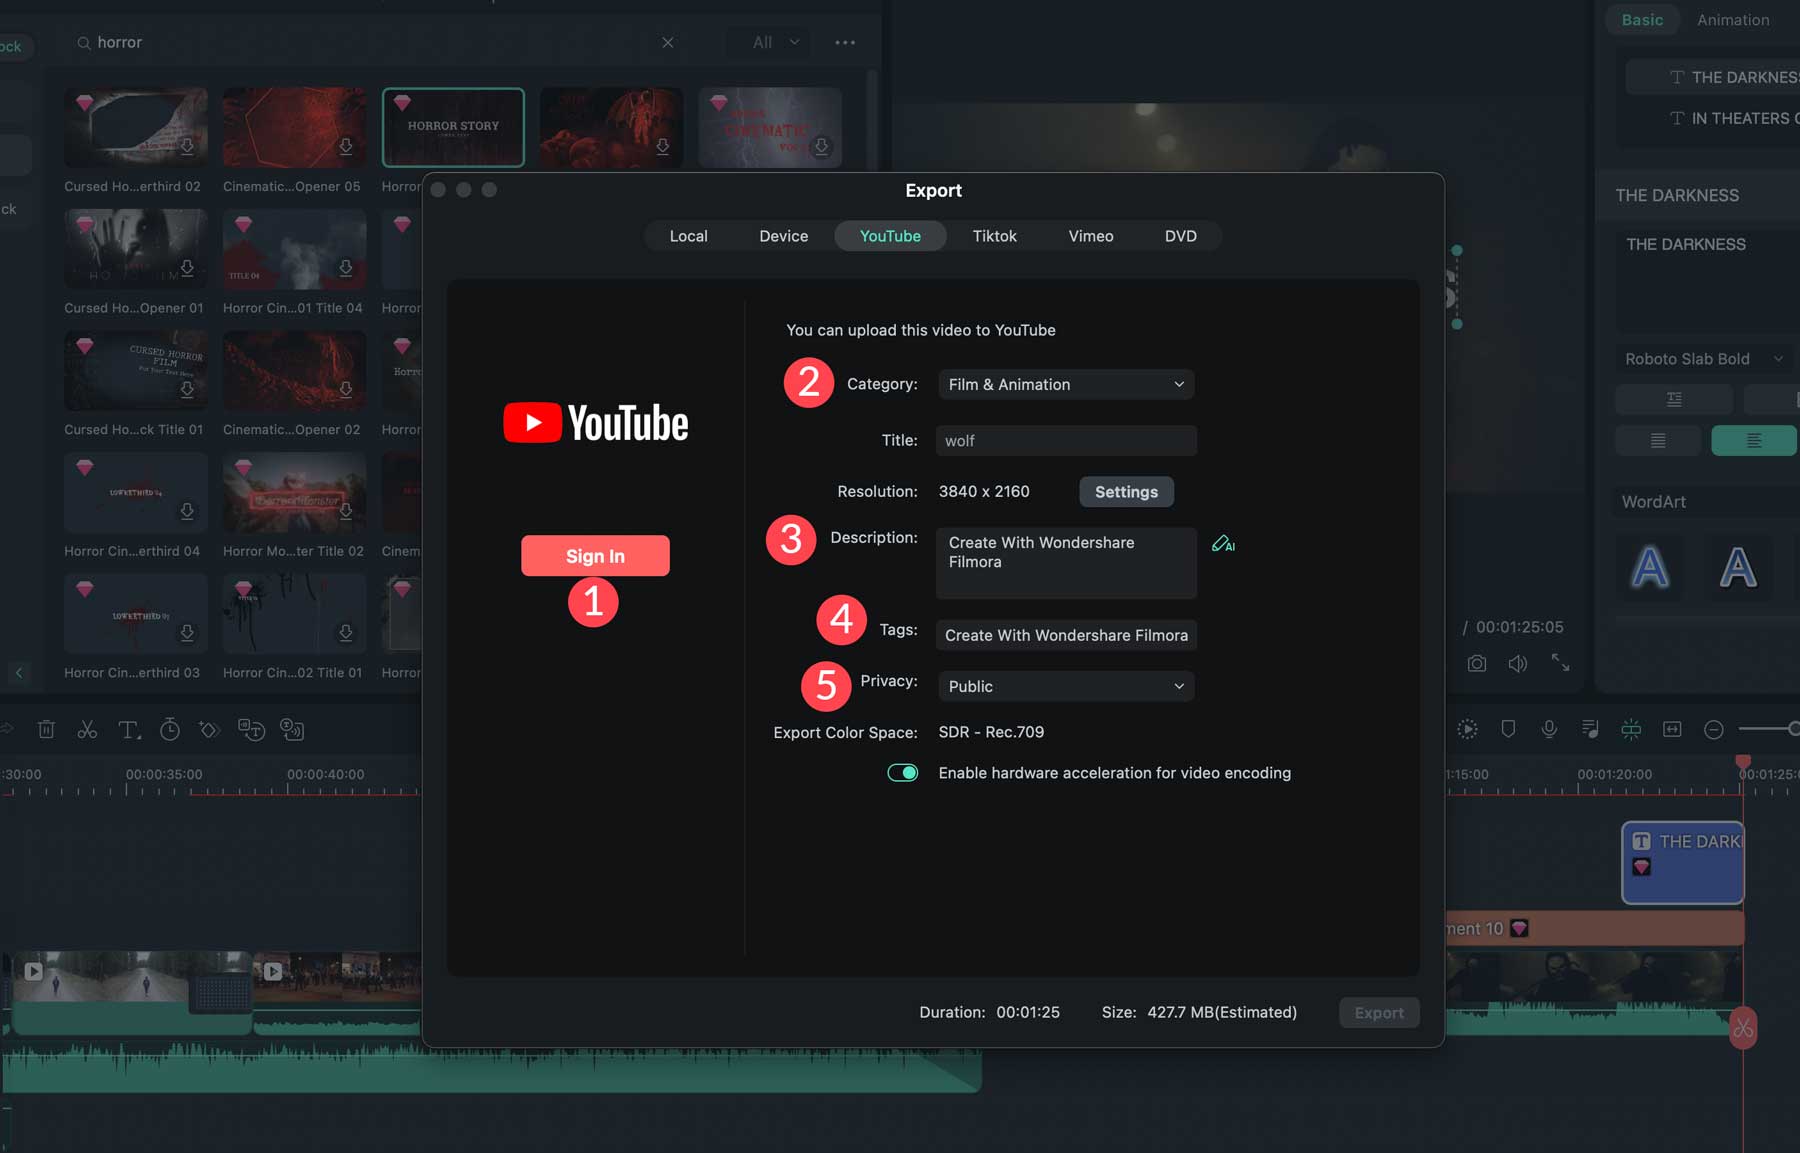
Task: Take a preview snapshot with camera icon
Action: [1476, 663]
